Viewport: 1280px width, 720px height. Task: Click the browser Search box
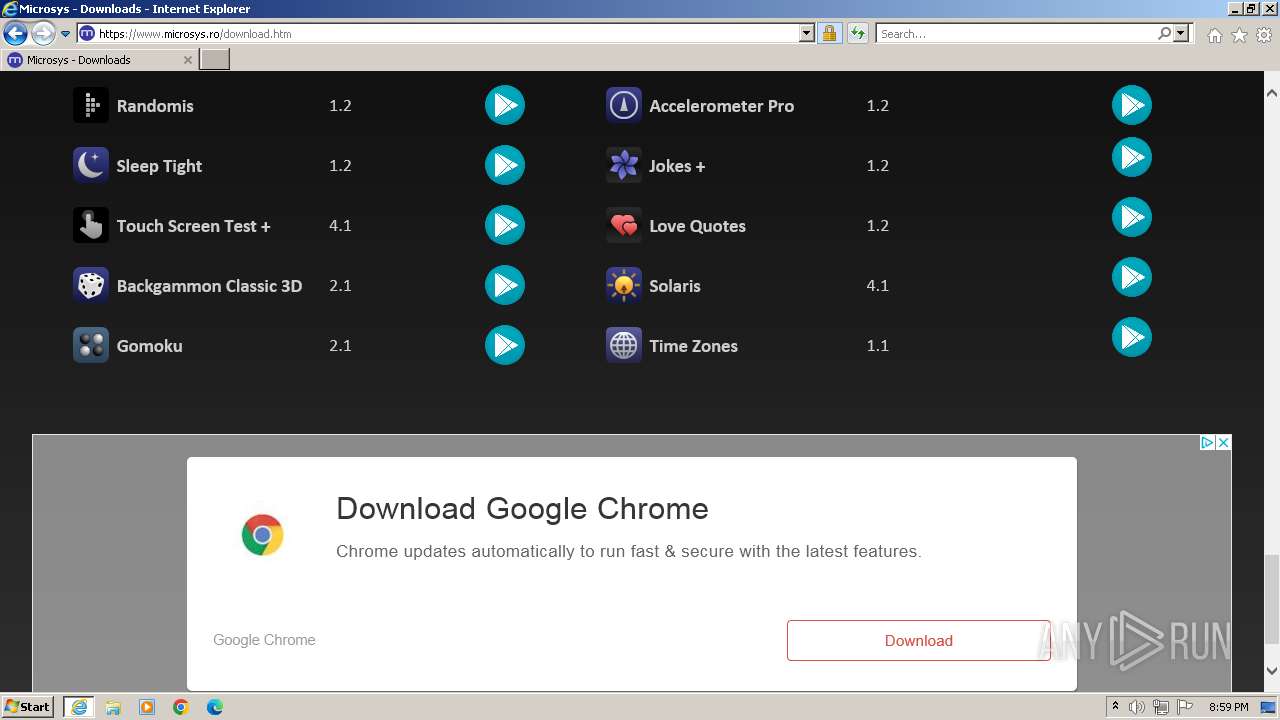[1016, 33]
